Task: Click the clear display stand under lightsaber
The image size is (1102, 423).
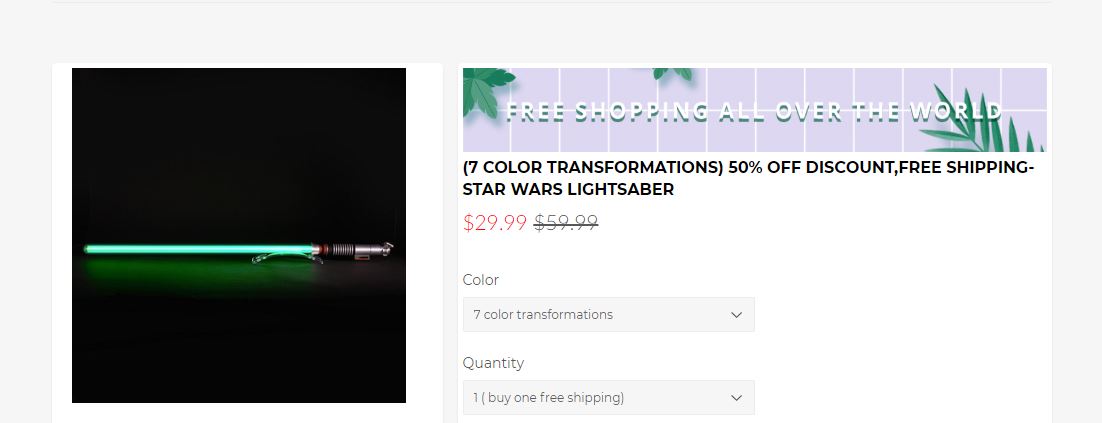Action: point(287,258)
